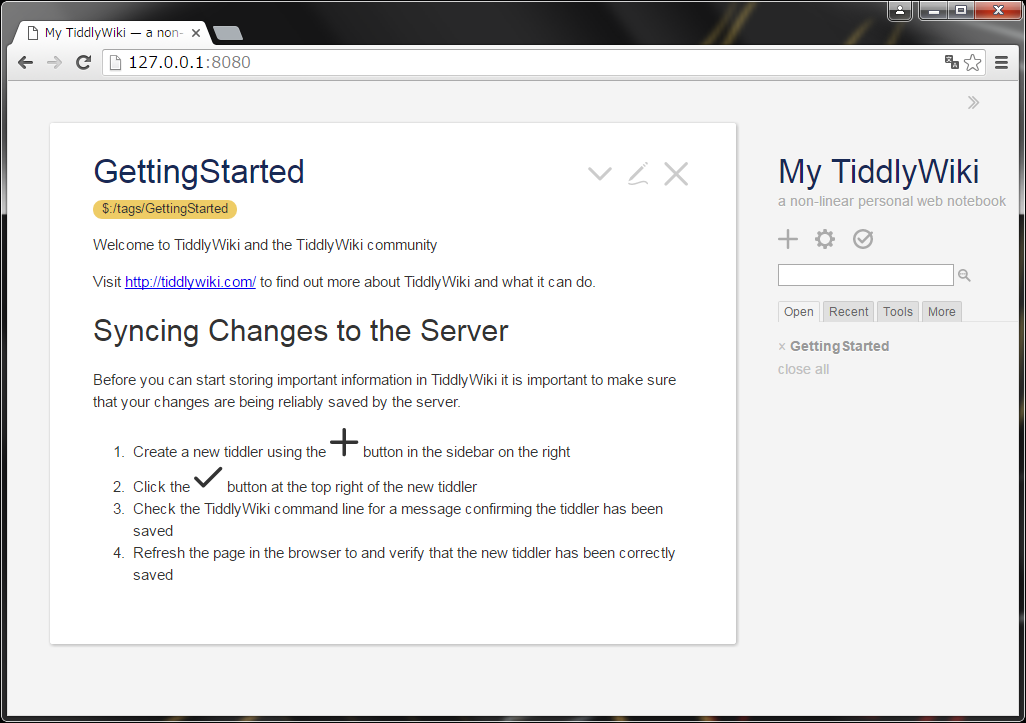
Task: Click the step 'Check the TiddlyWiki command line' text
Action: click(x=398, y=520)
